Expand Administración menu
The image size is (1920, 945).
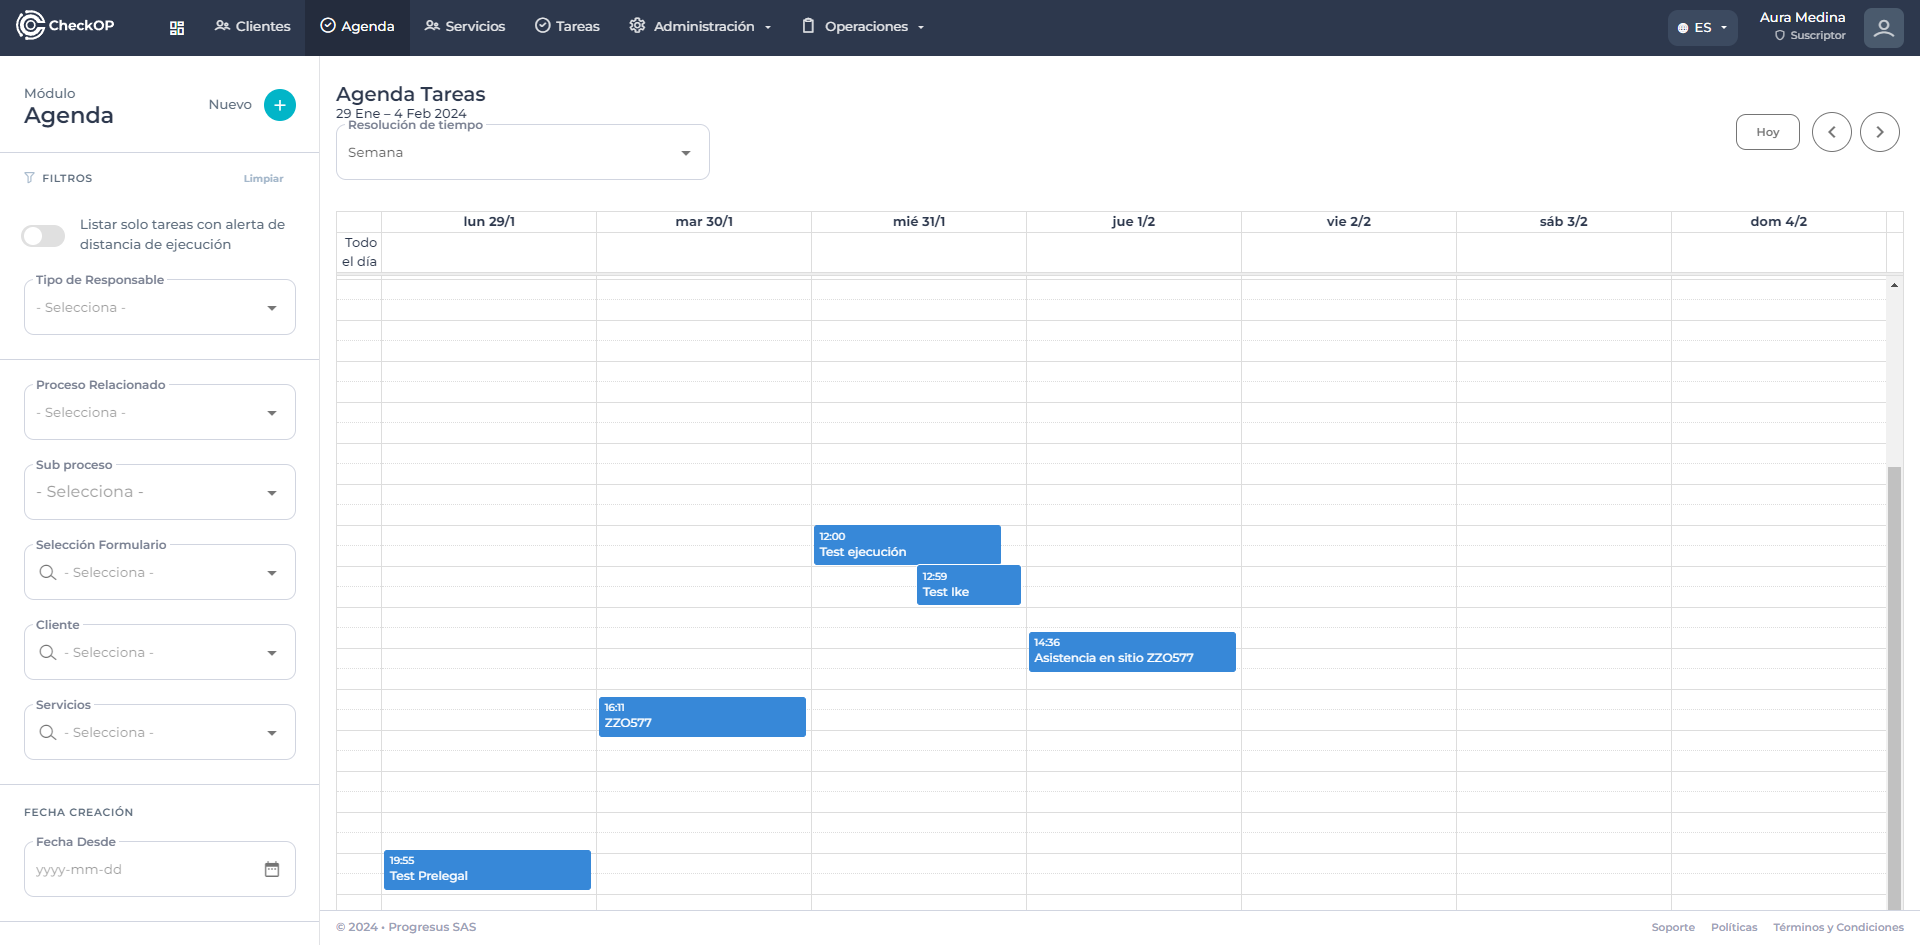(700, 26)
